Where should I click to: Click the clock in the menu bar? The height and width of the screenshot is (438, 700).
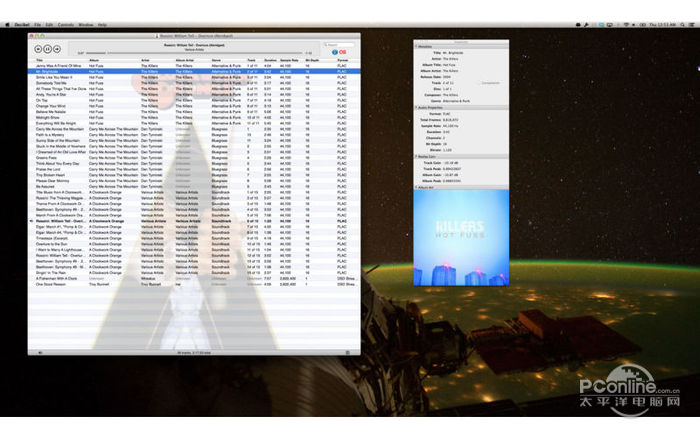click(x=662, y=25)
